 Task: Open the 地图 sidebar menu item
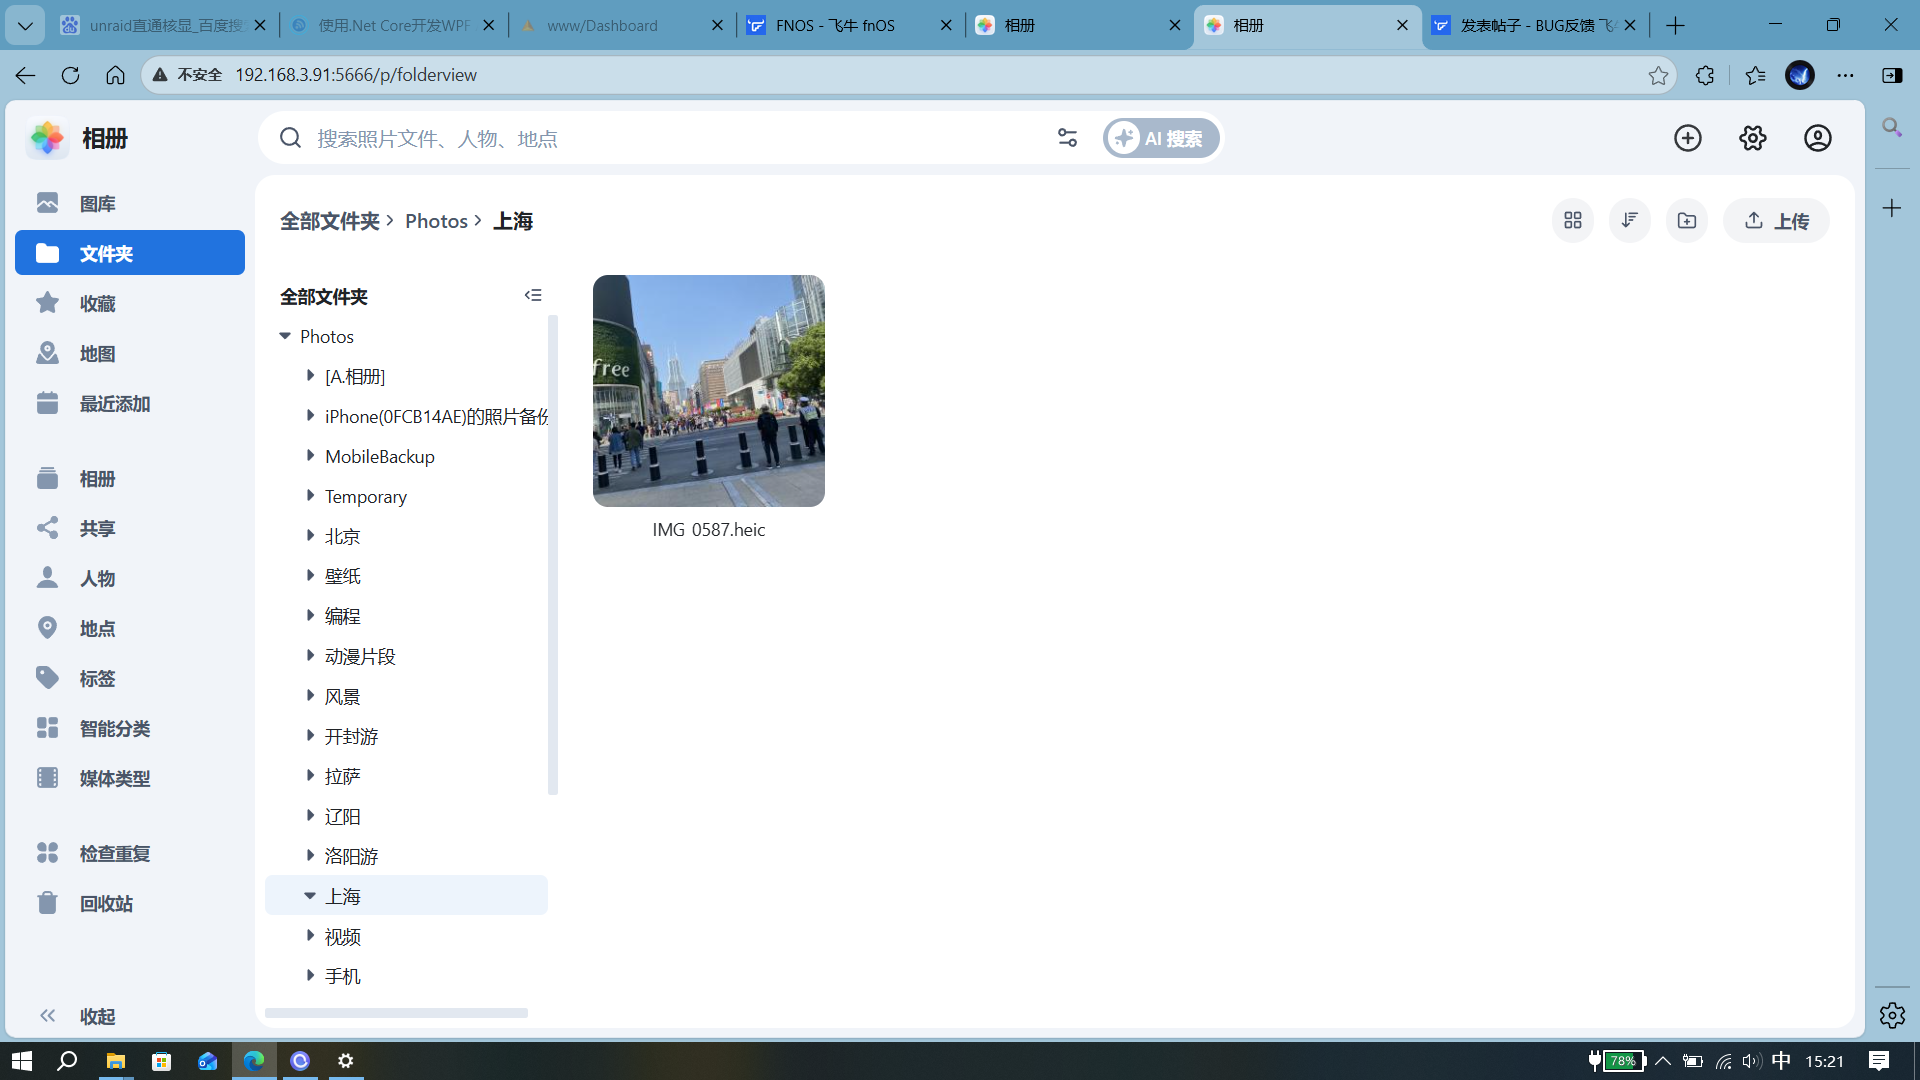point(97,354)
